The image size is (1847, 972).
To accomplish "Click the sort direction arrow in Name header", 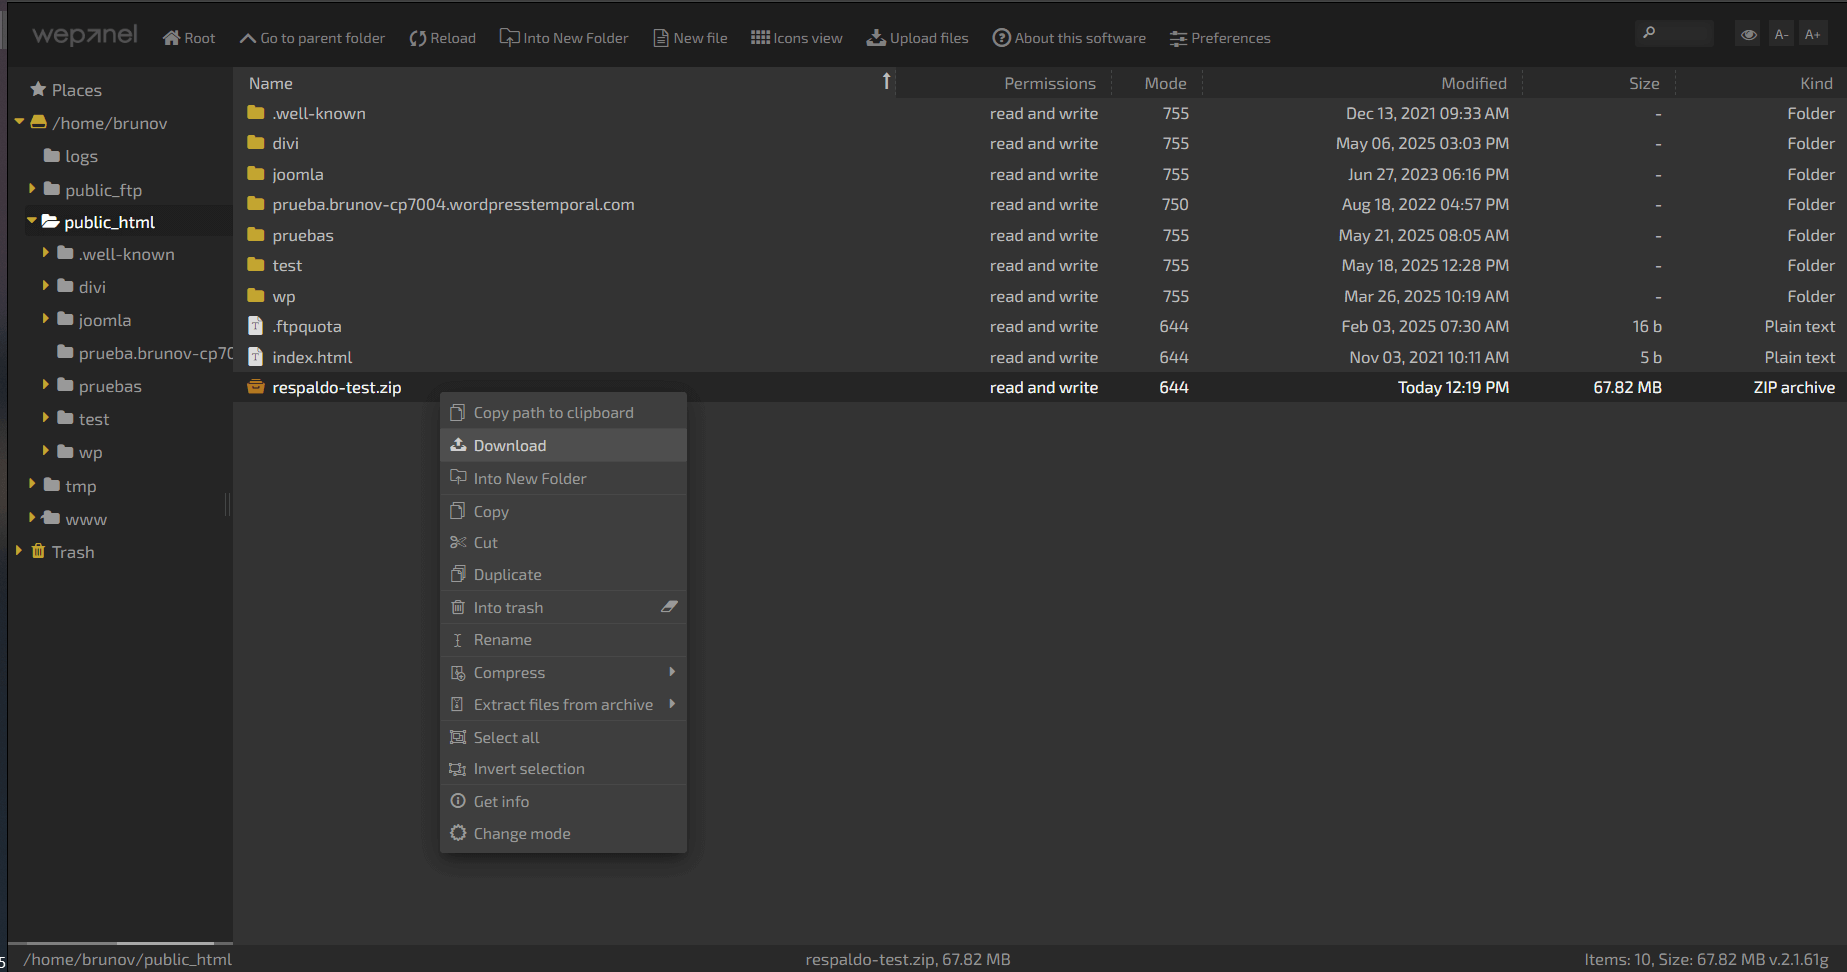I will point(886,81).
